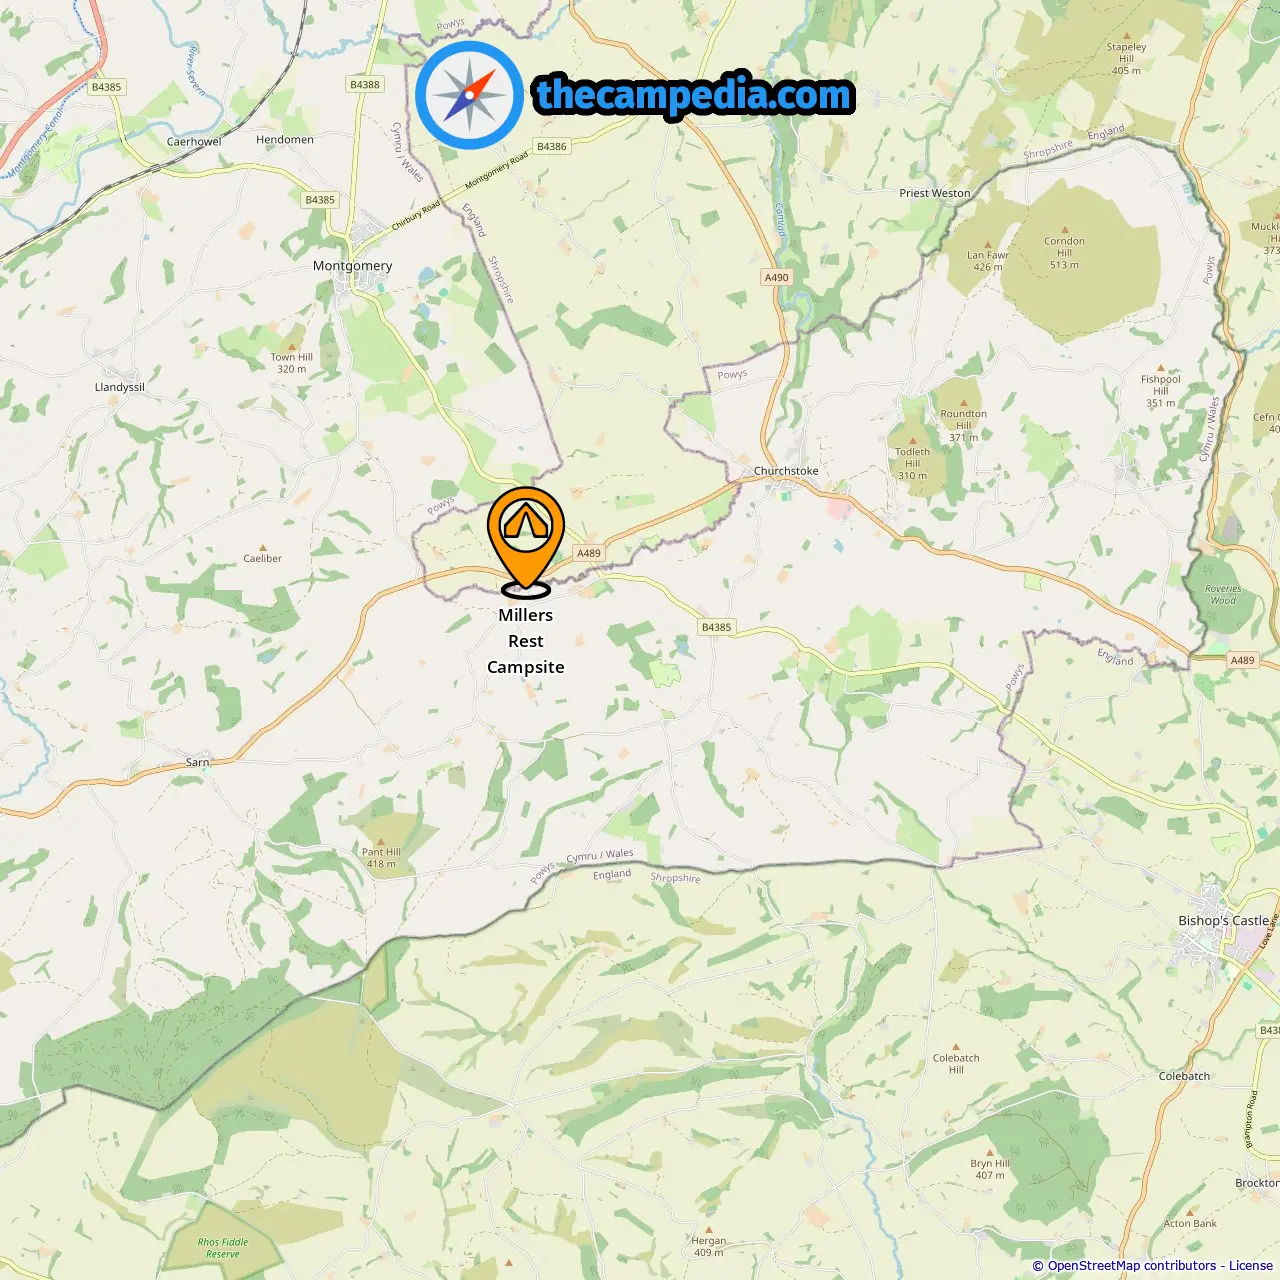Select the Montgomery town label
1280x1280 pixels.
point(352,265)
